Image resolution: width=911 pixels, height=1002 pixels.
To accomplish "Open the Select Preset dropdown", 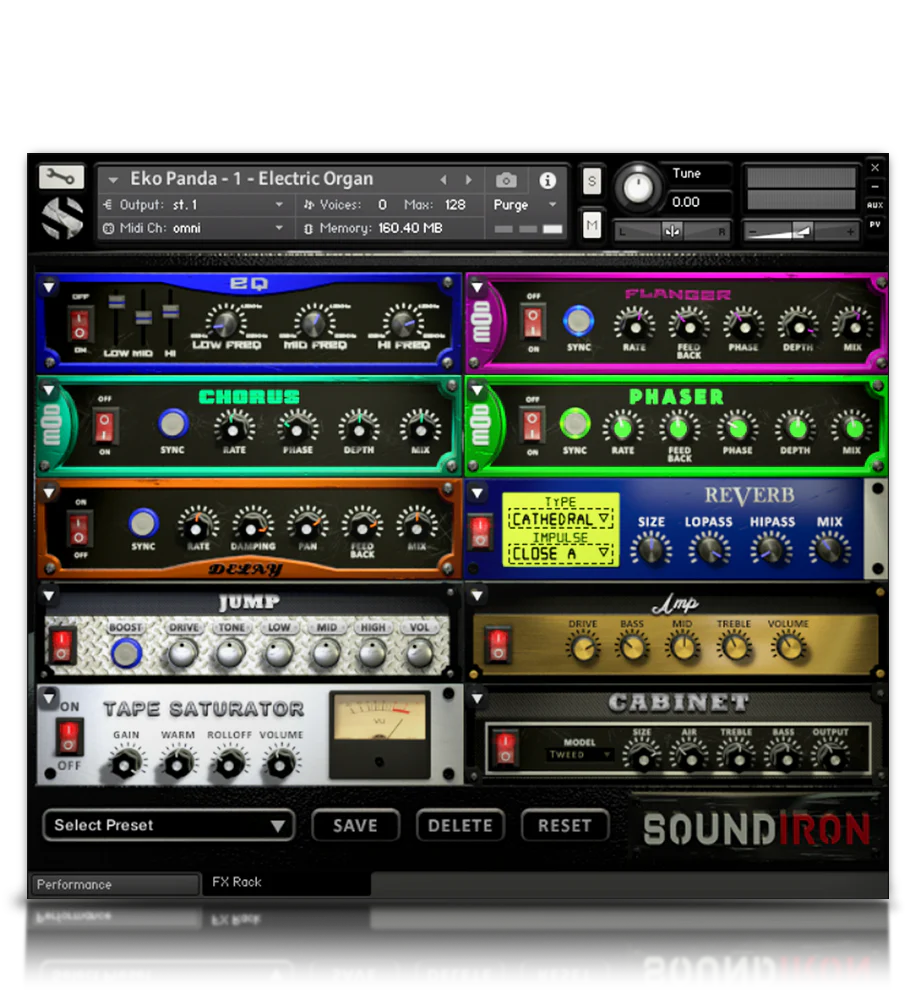I will click(169, 825).
